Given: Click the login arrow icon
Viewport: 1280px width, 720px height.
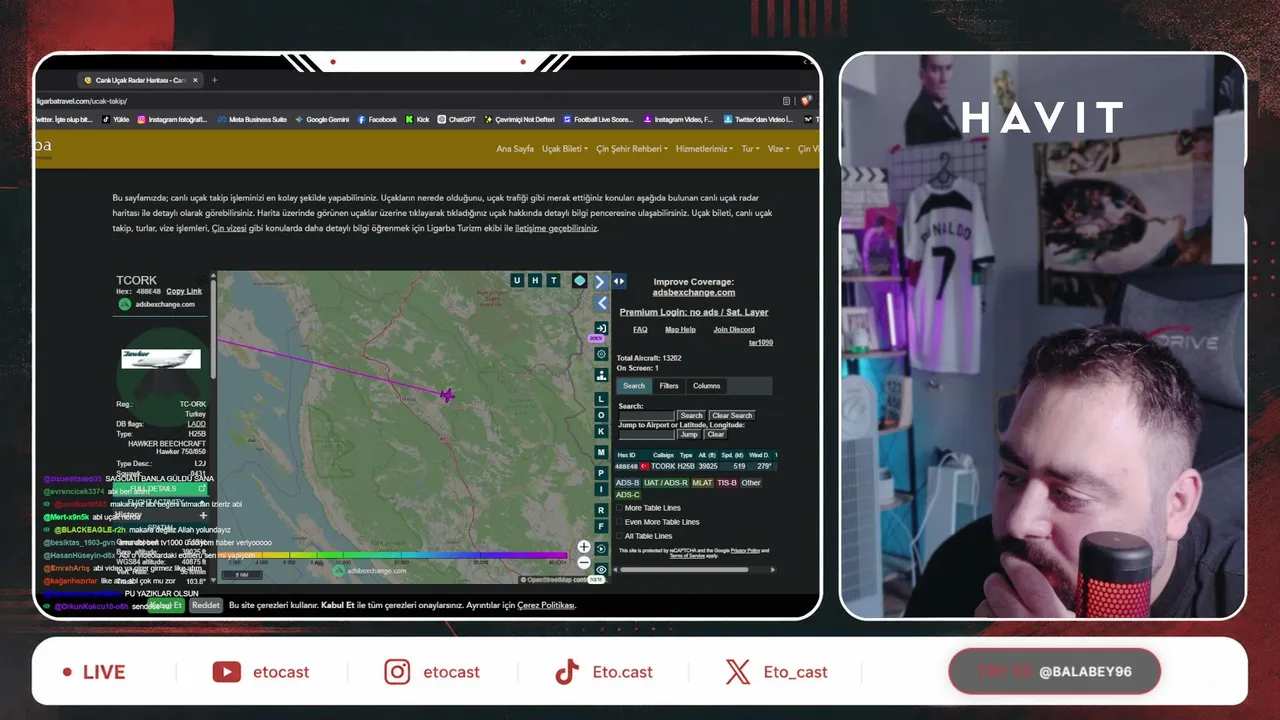Looking at the screenshot, I should (601, 328).
